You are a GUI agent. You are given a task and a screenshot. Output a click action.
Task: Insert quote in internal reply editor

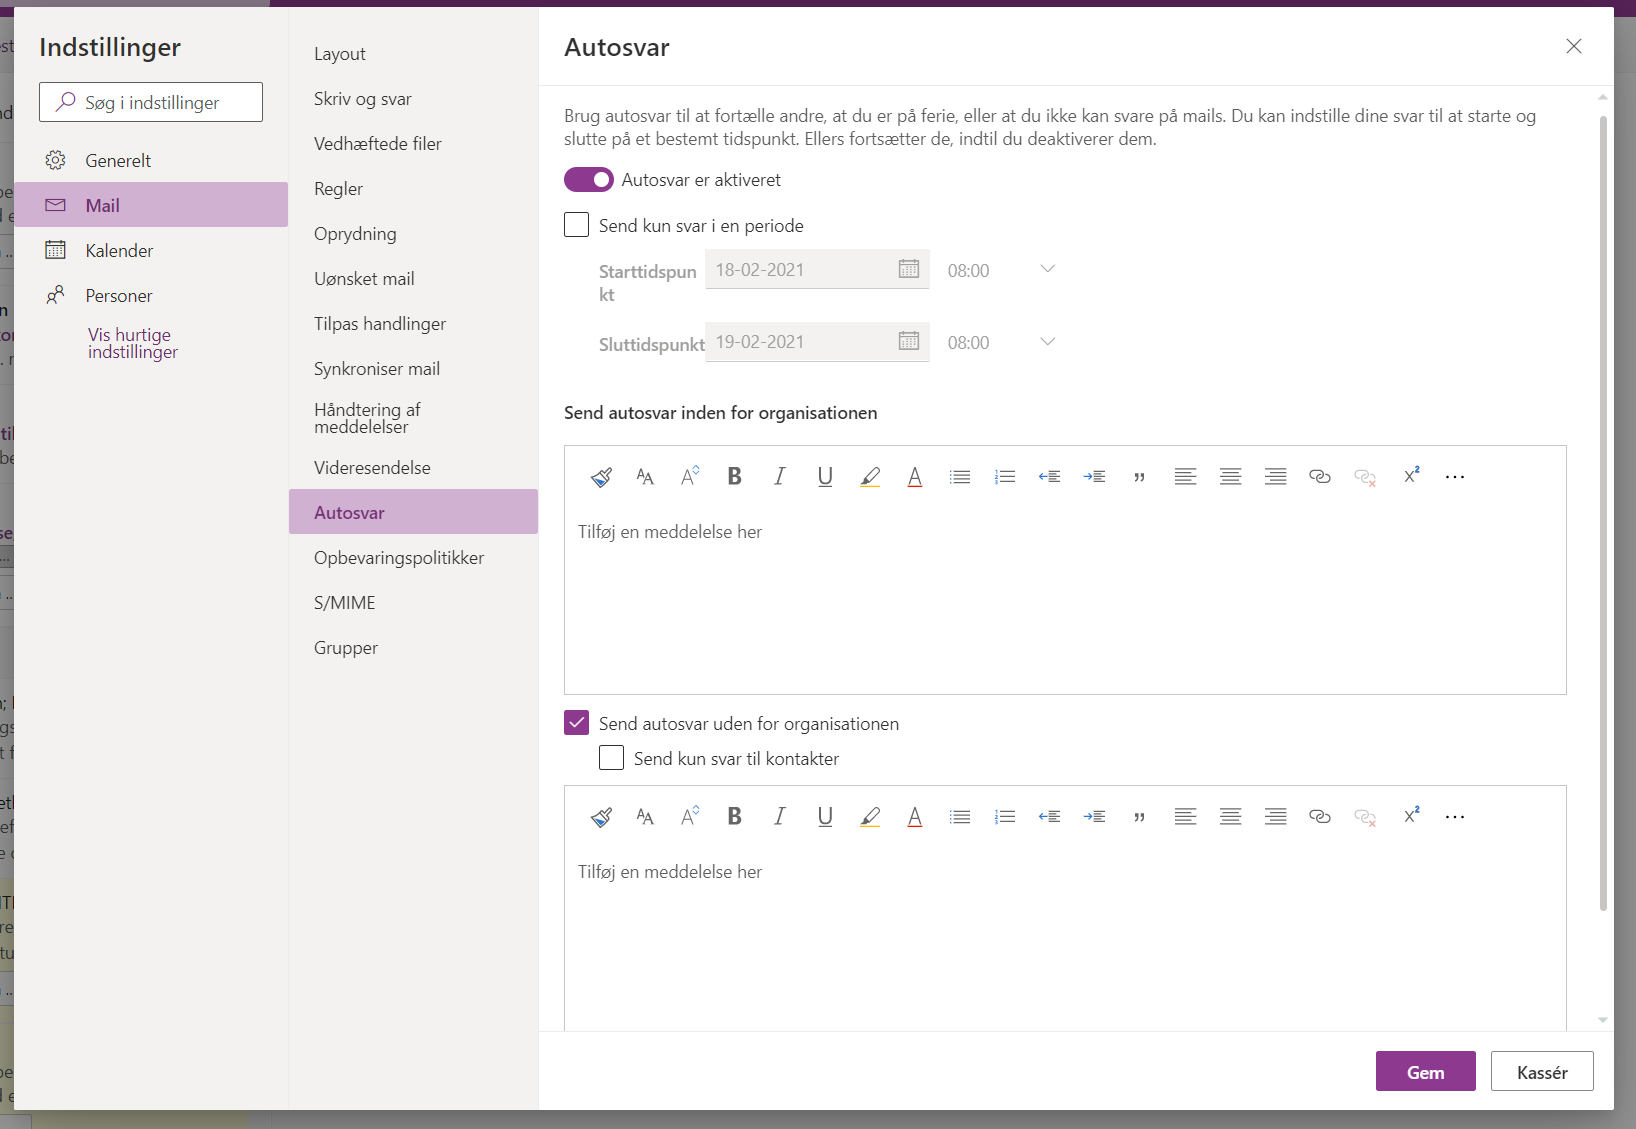coord(1140,477)
